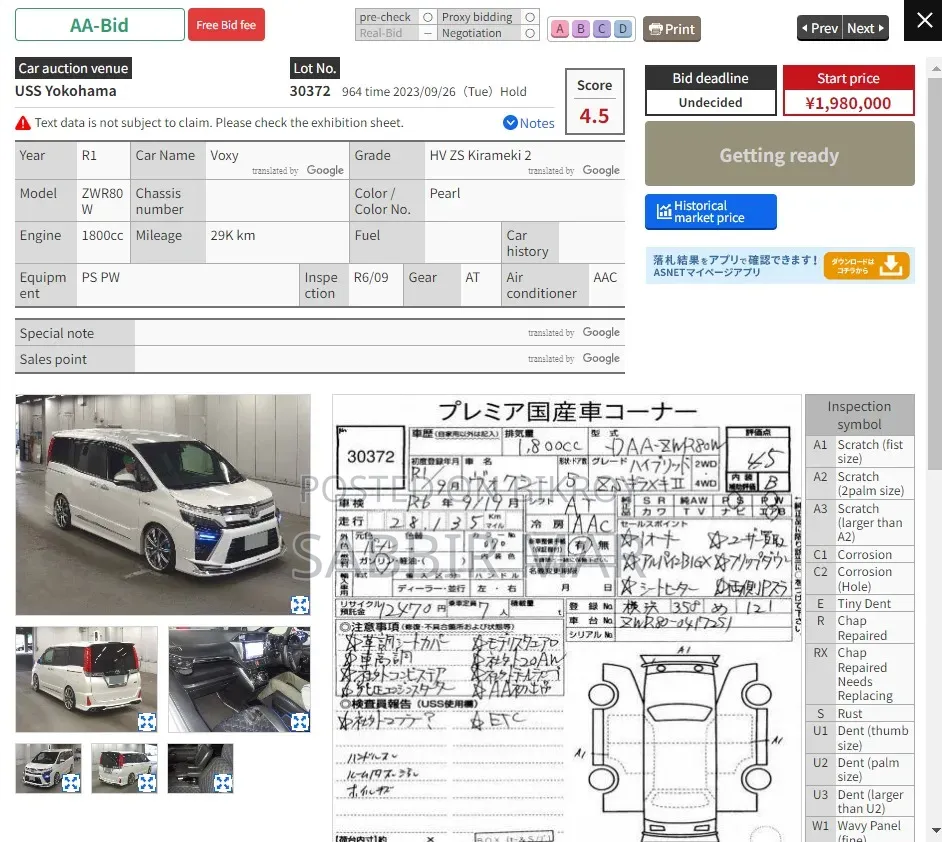942x842 pixels.
Task: Expand icon on rear-view car photo
Action: point(147,722)
